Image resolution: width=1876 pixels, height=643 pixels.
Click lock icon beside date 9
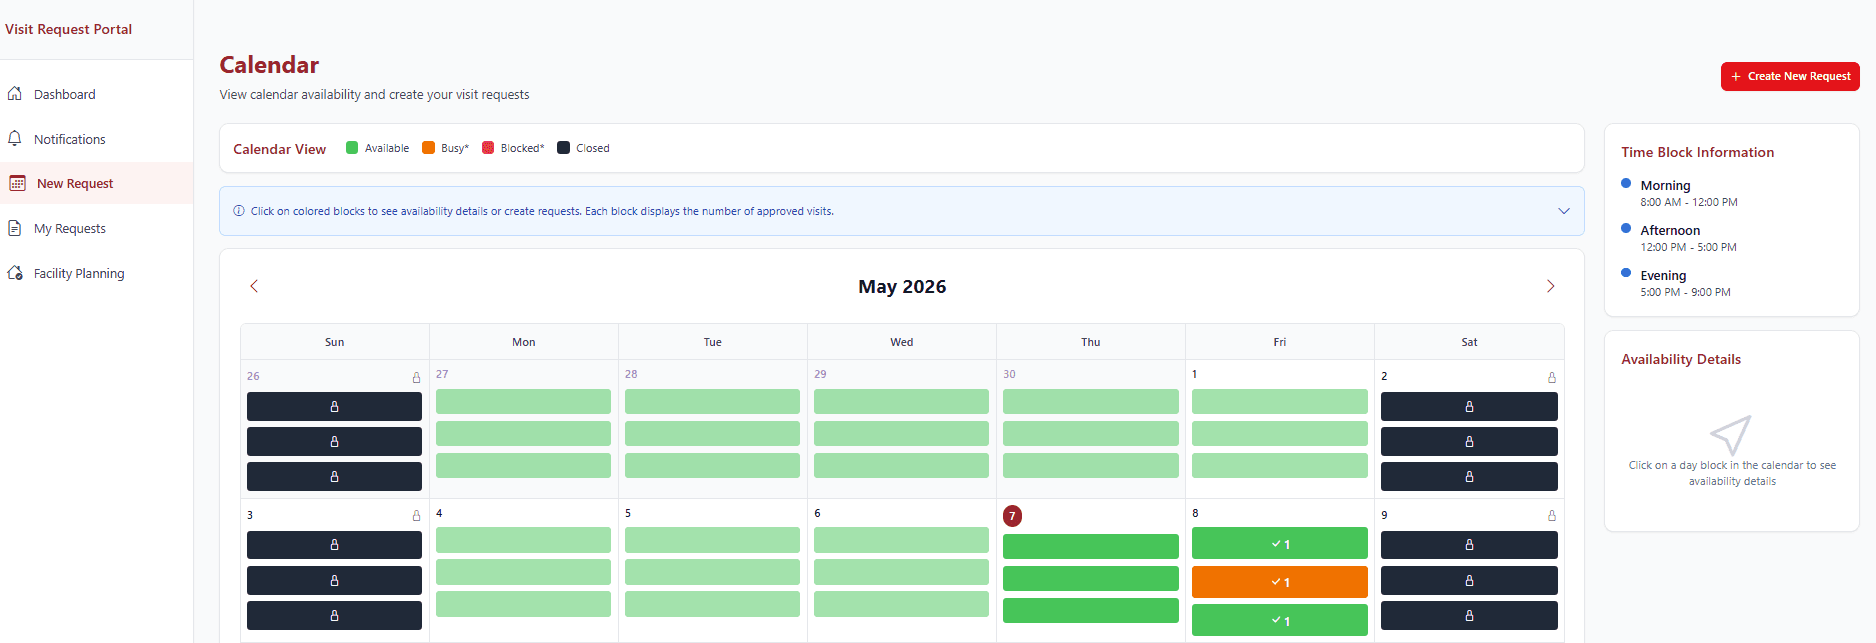[1552, 515]
